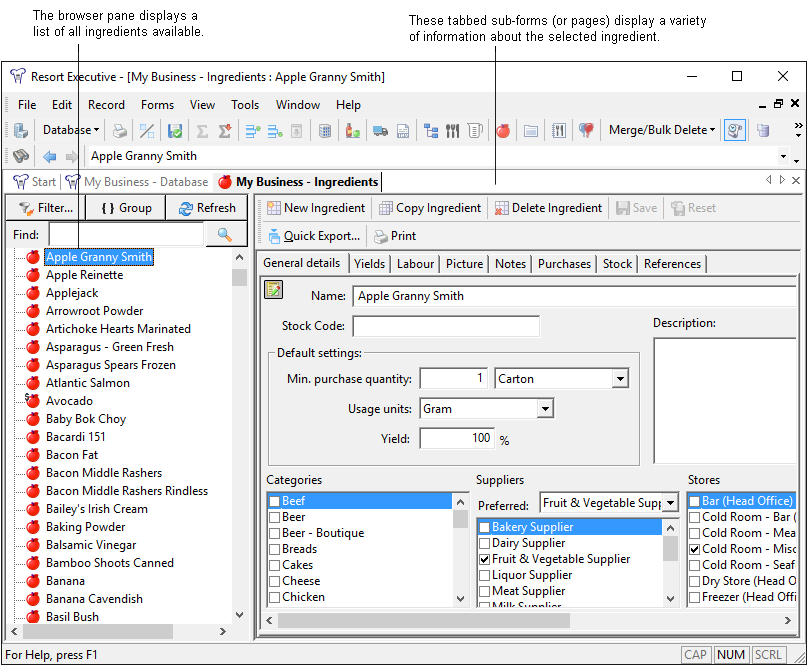Open the Database dropdown in the toolbar
The image size is (808, 666).
(71, 130)
